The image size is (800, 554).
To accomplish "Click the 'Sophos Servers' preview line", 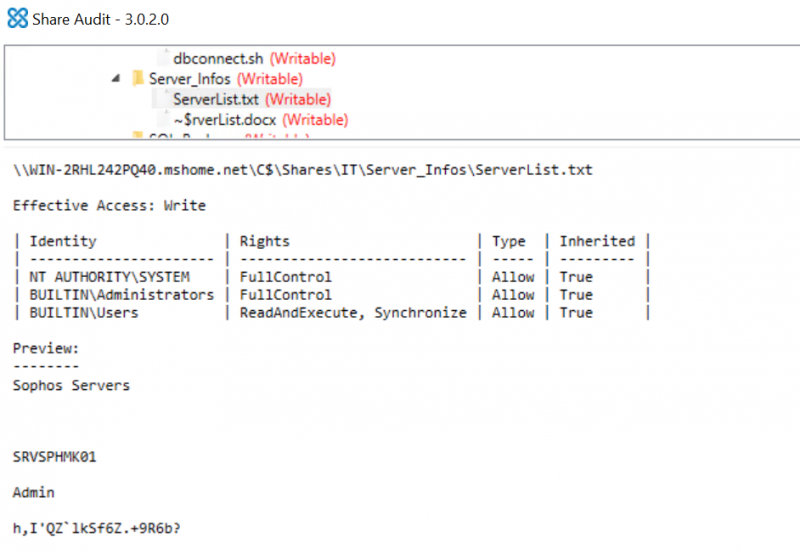I will (x=71, y=385).
